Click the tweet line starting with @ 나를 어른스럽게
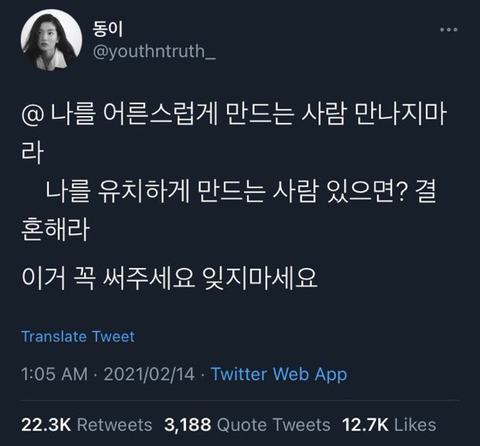The image size is (480, 446). coord(234,114)
